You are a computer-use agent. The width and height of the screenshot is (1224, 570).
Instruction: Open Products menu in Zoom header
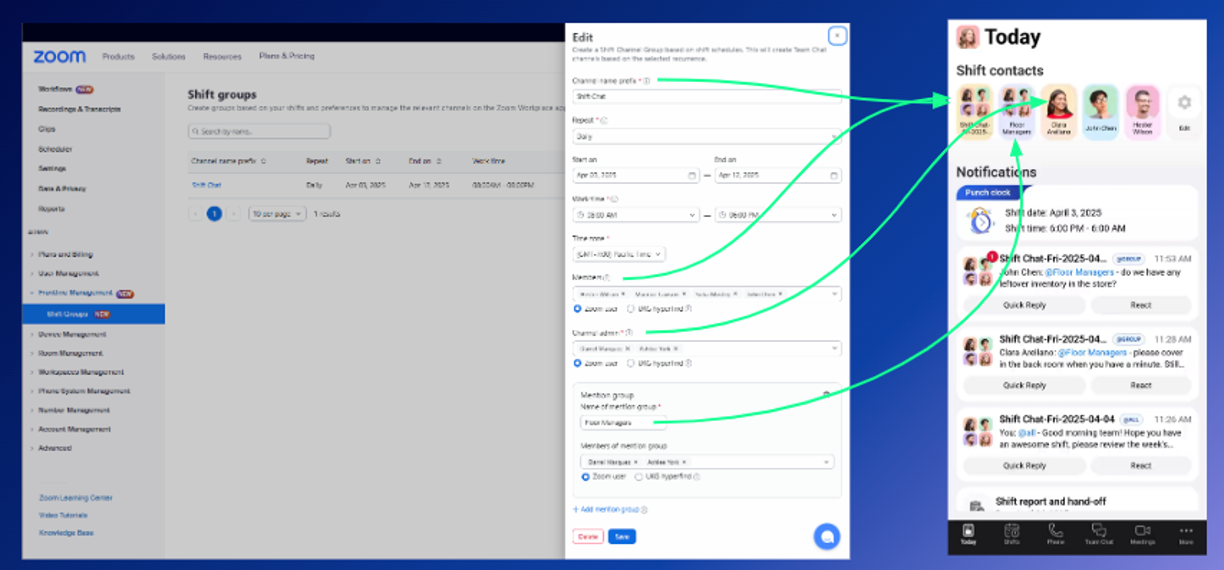pos(118,57)
